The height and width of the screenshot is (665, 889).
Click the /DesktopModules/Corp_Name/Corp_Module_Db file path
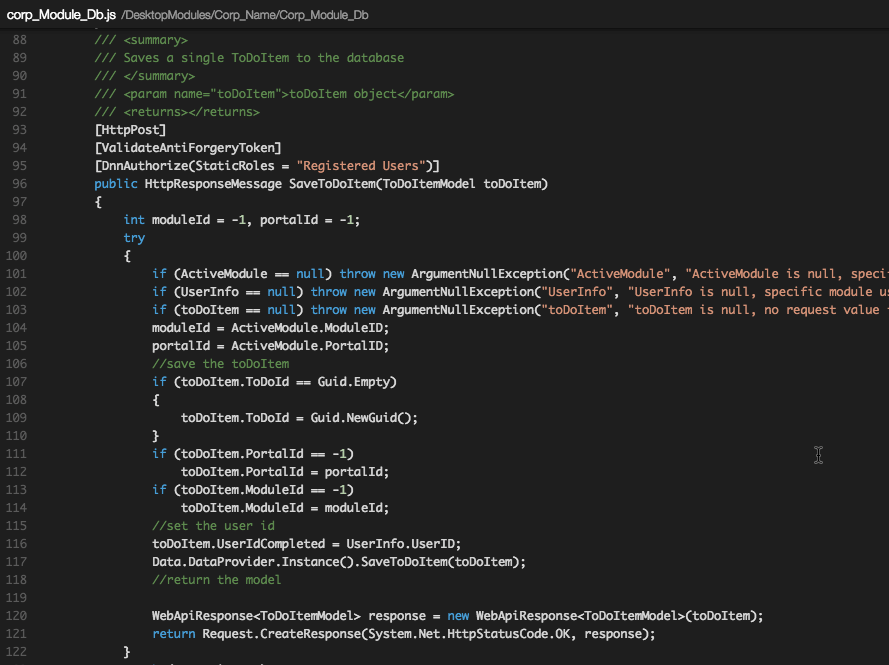point(244,15)
